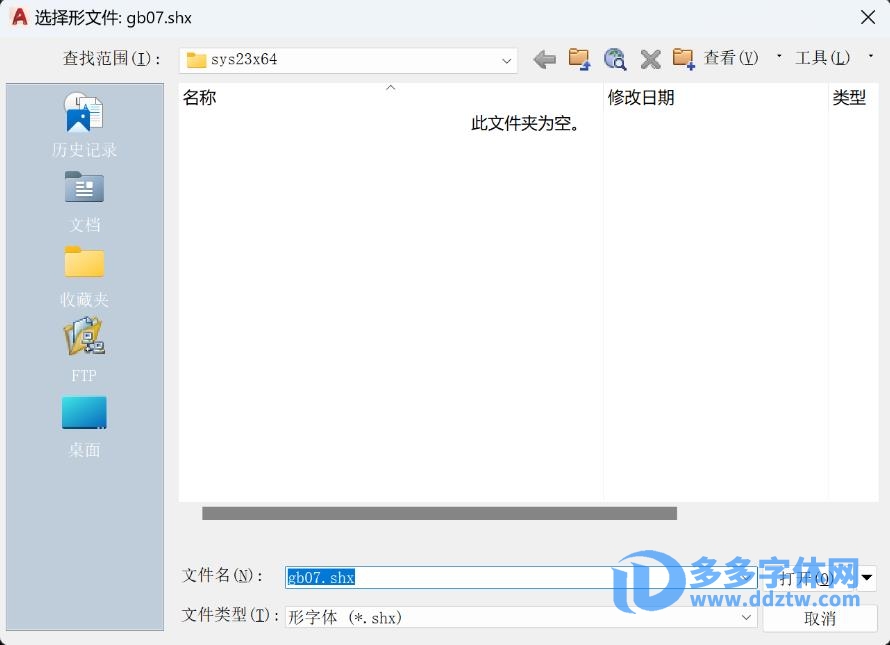This screenshot has width=890, height=645.
Task: Go up one folder level
Action: 579,60
